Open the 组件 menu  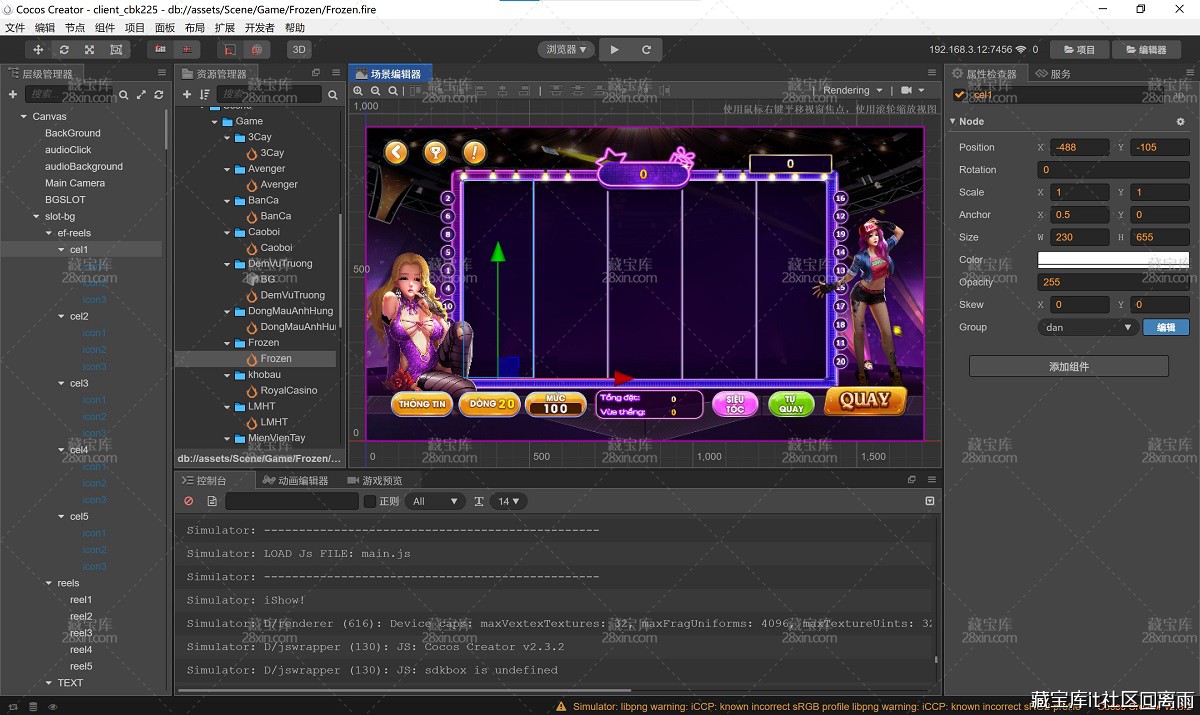point(105,28)
